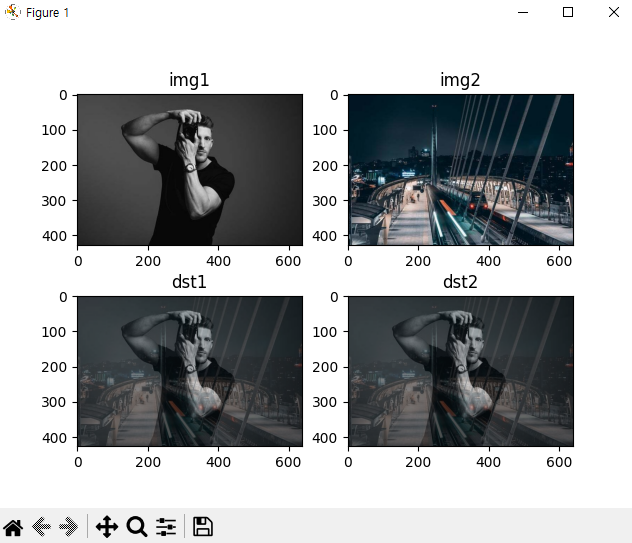Viewport: 632px width, 543px height.
Task: Go back to previous view arrow
Action: pos(41,527)
